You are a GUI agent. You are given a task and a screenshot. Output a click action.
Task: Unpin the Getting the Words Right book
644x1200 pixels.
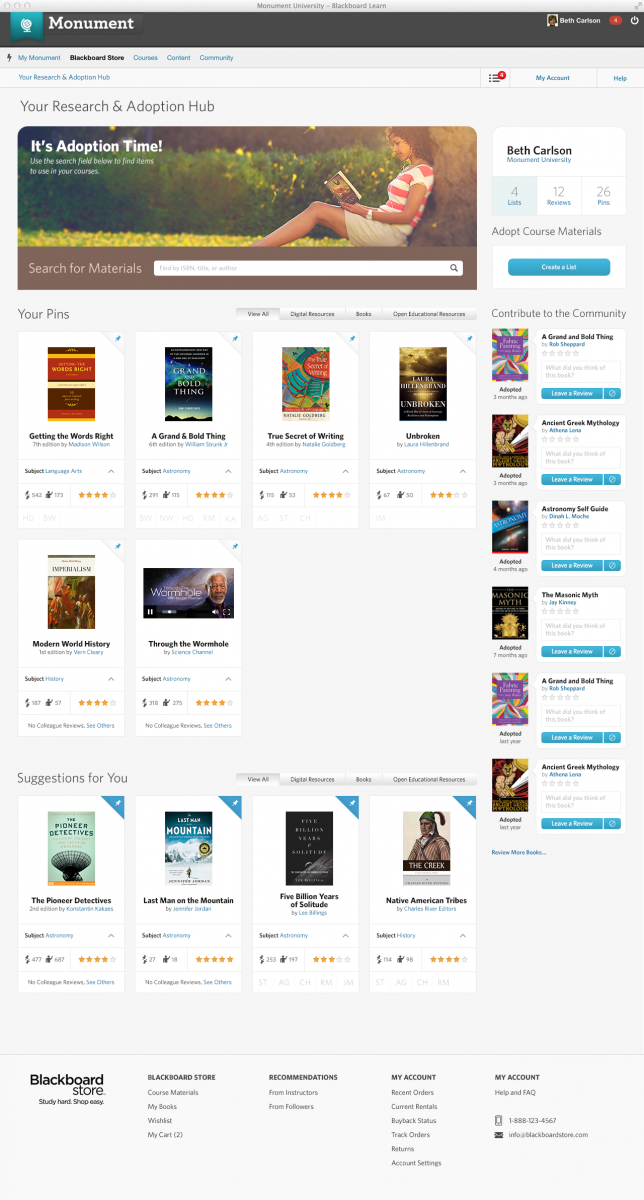click(117, 339)
